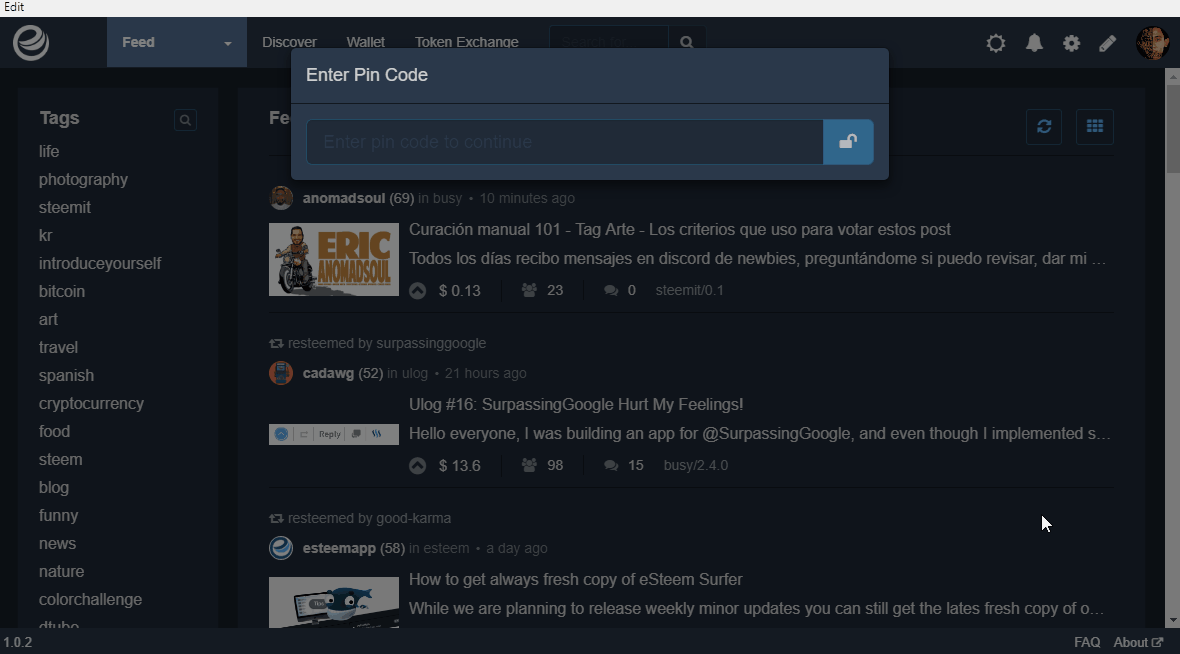The width and height of the screenshot is (1180, 654).
Task: Open the FAQ link in footer
Action: tap(1087, 642)
